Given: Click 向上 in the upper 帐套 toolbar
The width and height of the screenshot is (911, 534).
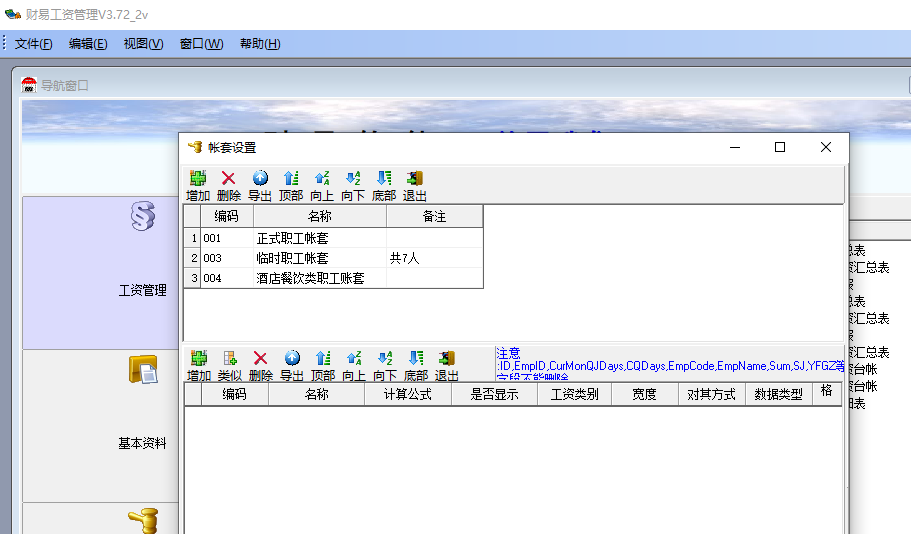Looking at the screenshot, I should tap(322, 186).
